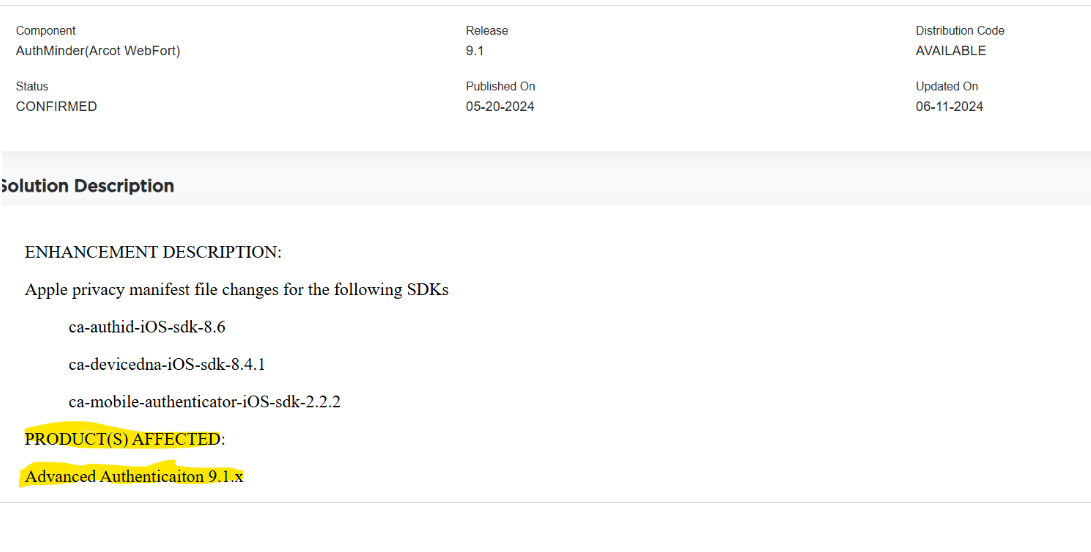Select the ca-devicedna-iOS-sdk-8.4.1 entry
The image size is (1091, 552).
pos(167,364)
